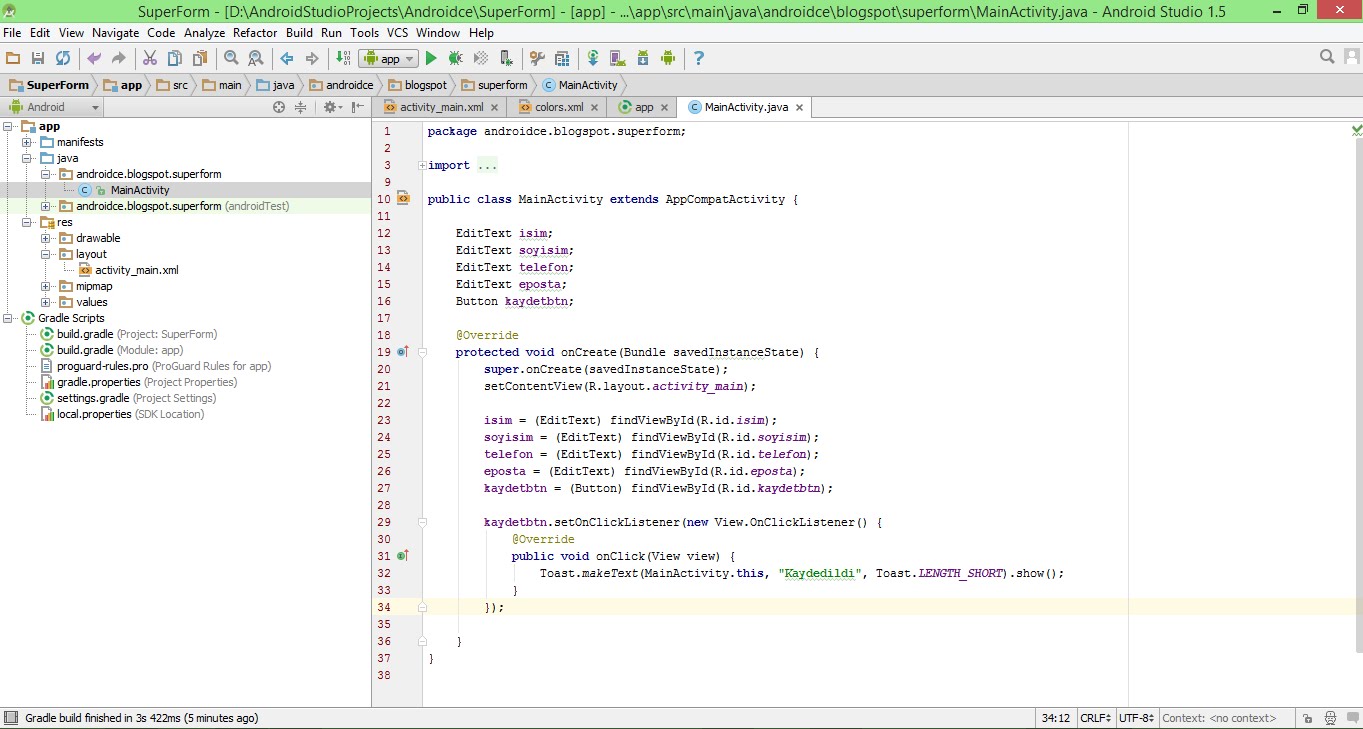Run the app with green play button
This screenshot has width=1363, height=729.
pyautogui.click(x=432, y=59)
